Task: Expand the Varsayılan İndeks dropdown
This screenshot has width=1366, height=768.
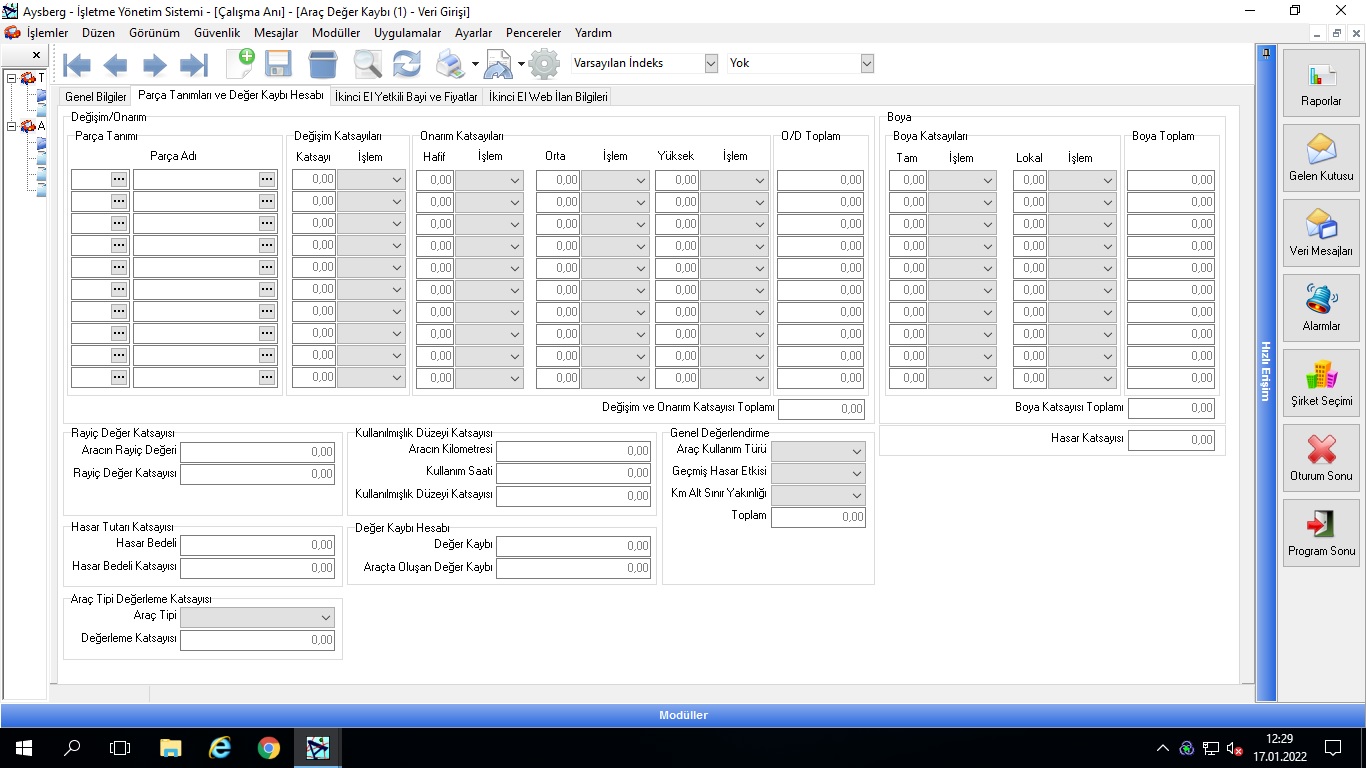Action: [711, 63]
